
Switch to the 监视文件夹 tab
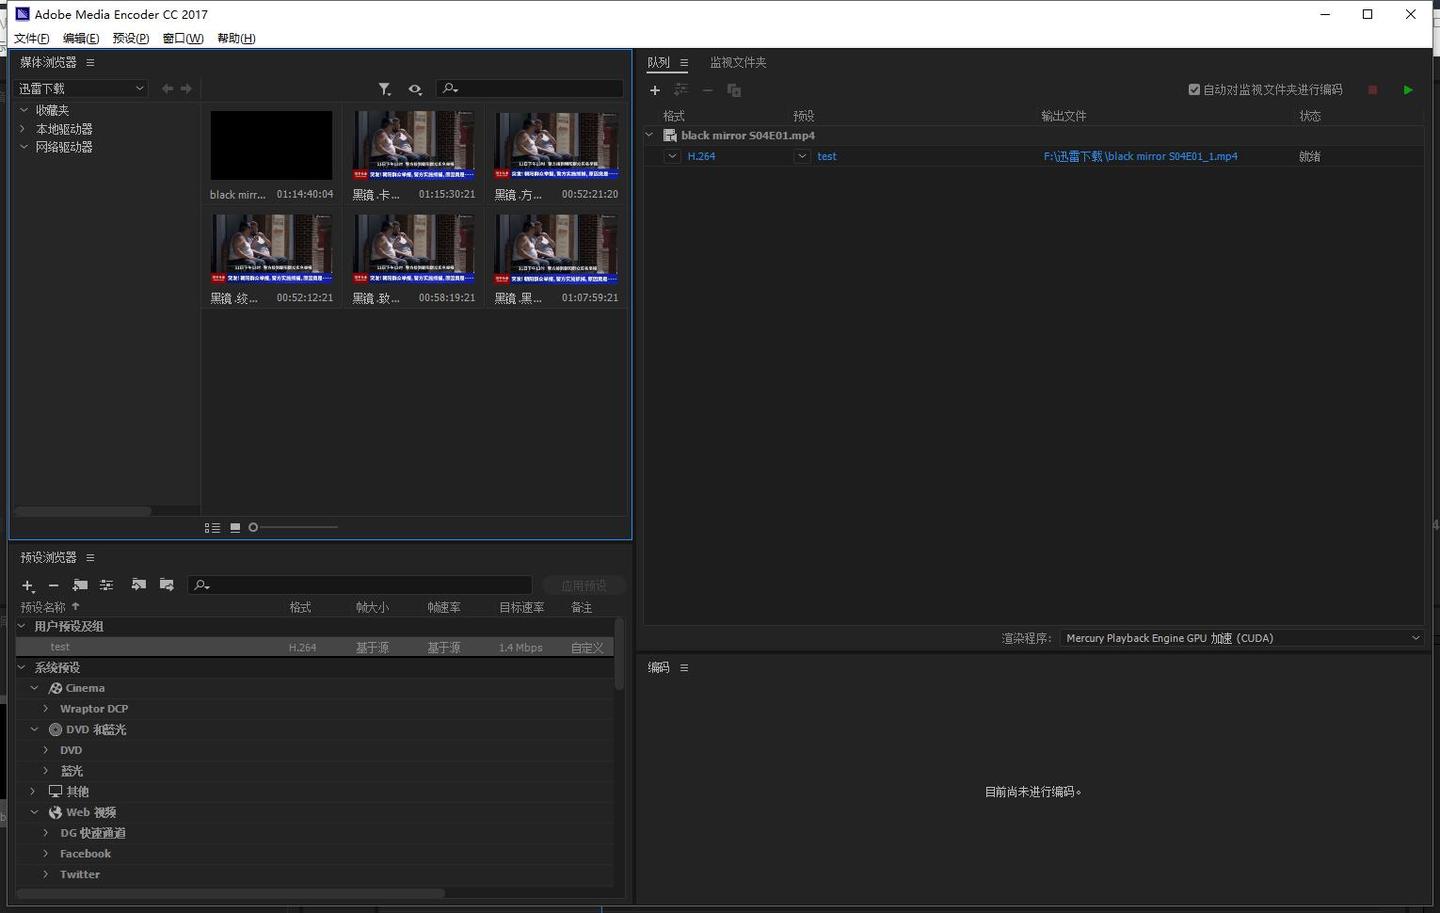[x=738, y=62]
